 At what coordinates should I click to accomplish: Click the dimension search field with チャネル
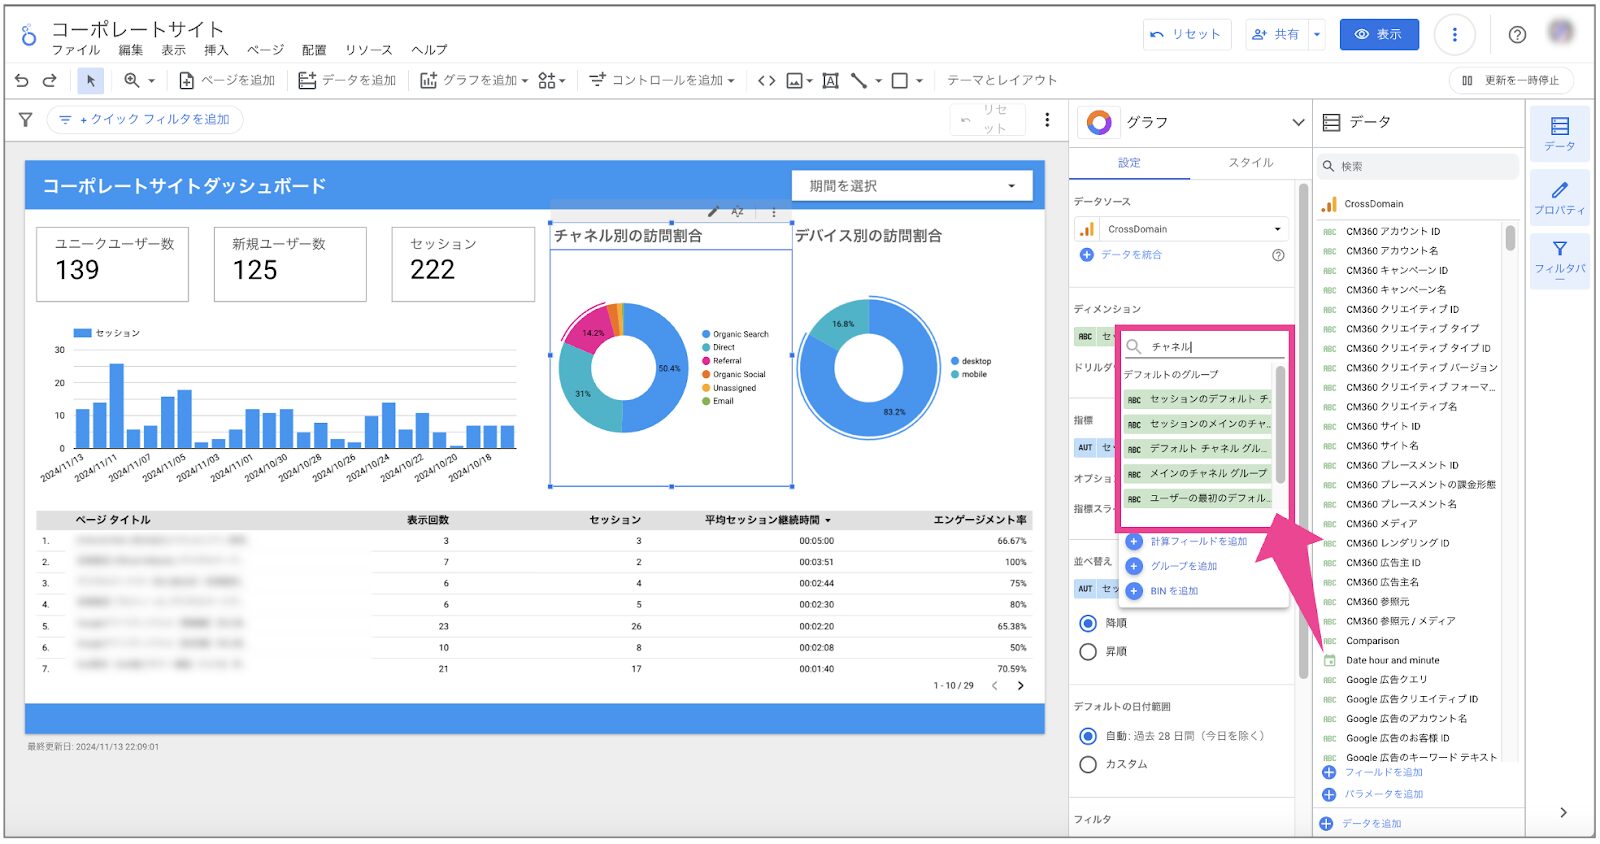1205,348
